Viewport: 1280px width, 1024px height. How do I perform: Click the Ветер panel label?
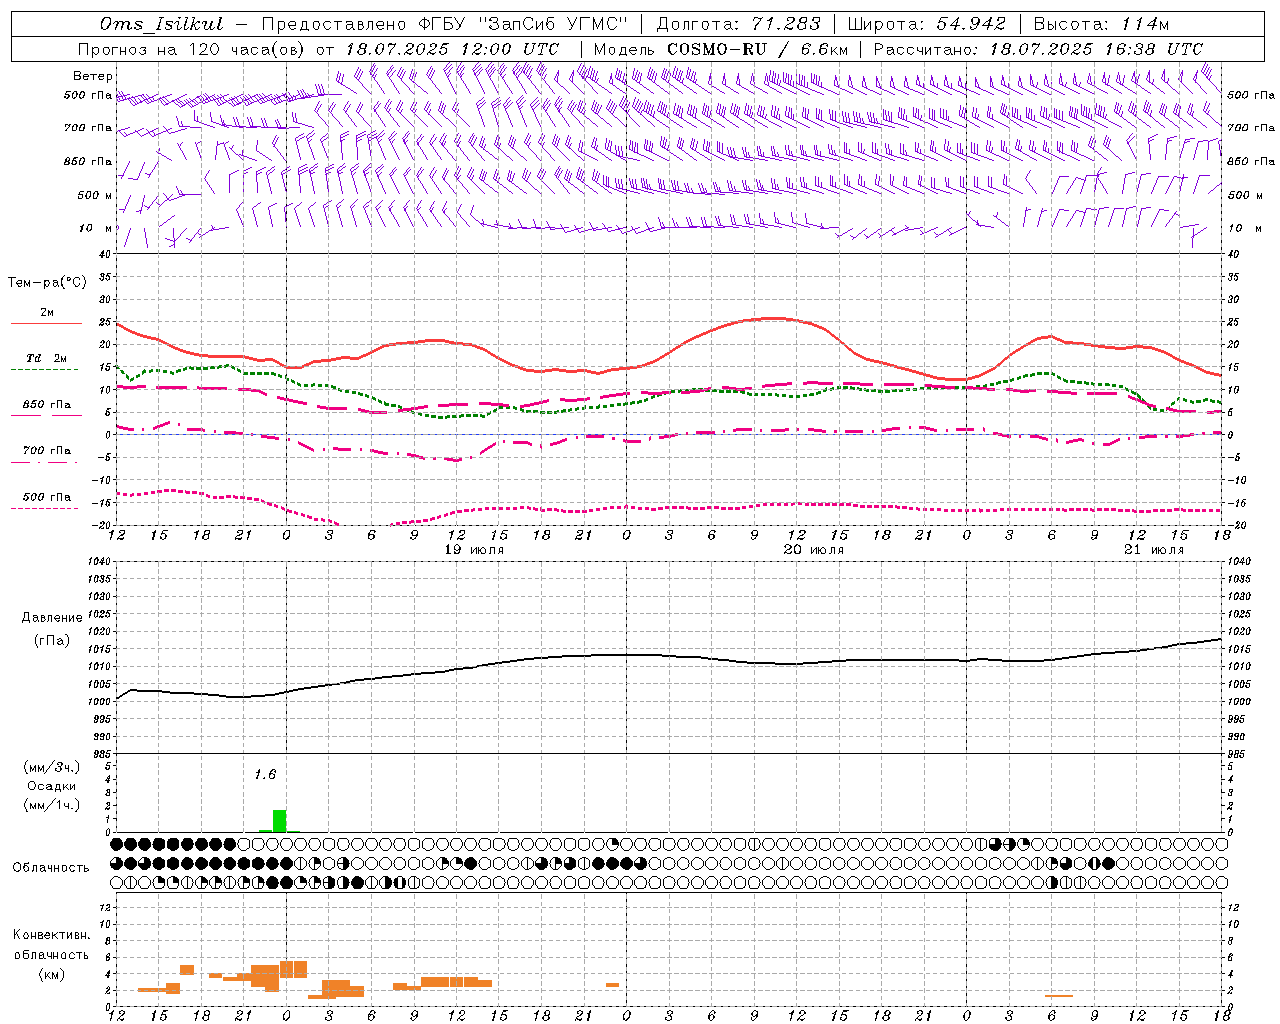coord(93,76)
